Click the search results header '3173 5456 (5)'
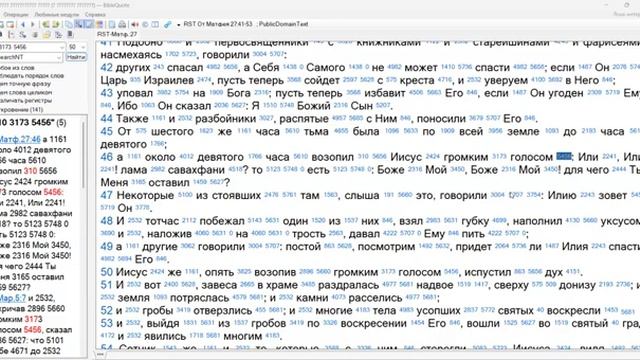 (x=33, y=122)
